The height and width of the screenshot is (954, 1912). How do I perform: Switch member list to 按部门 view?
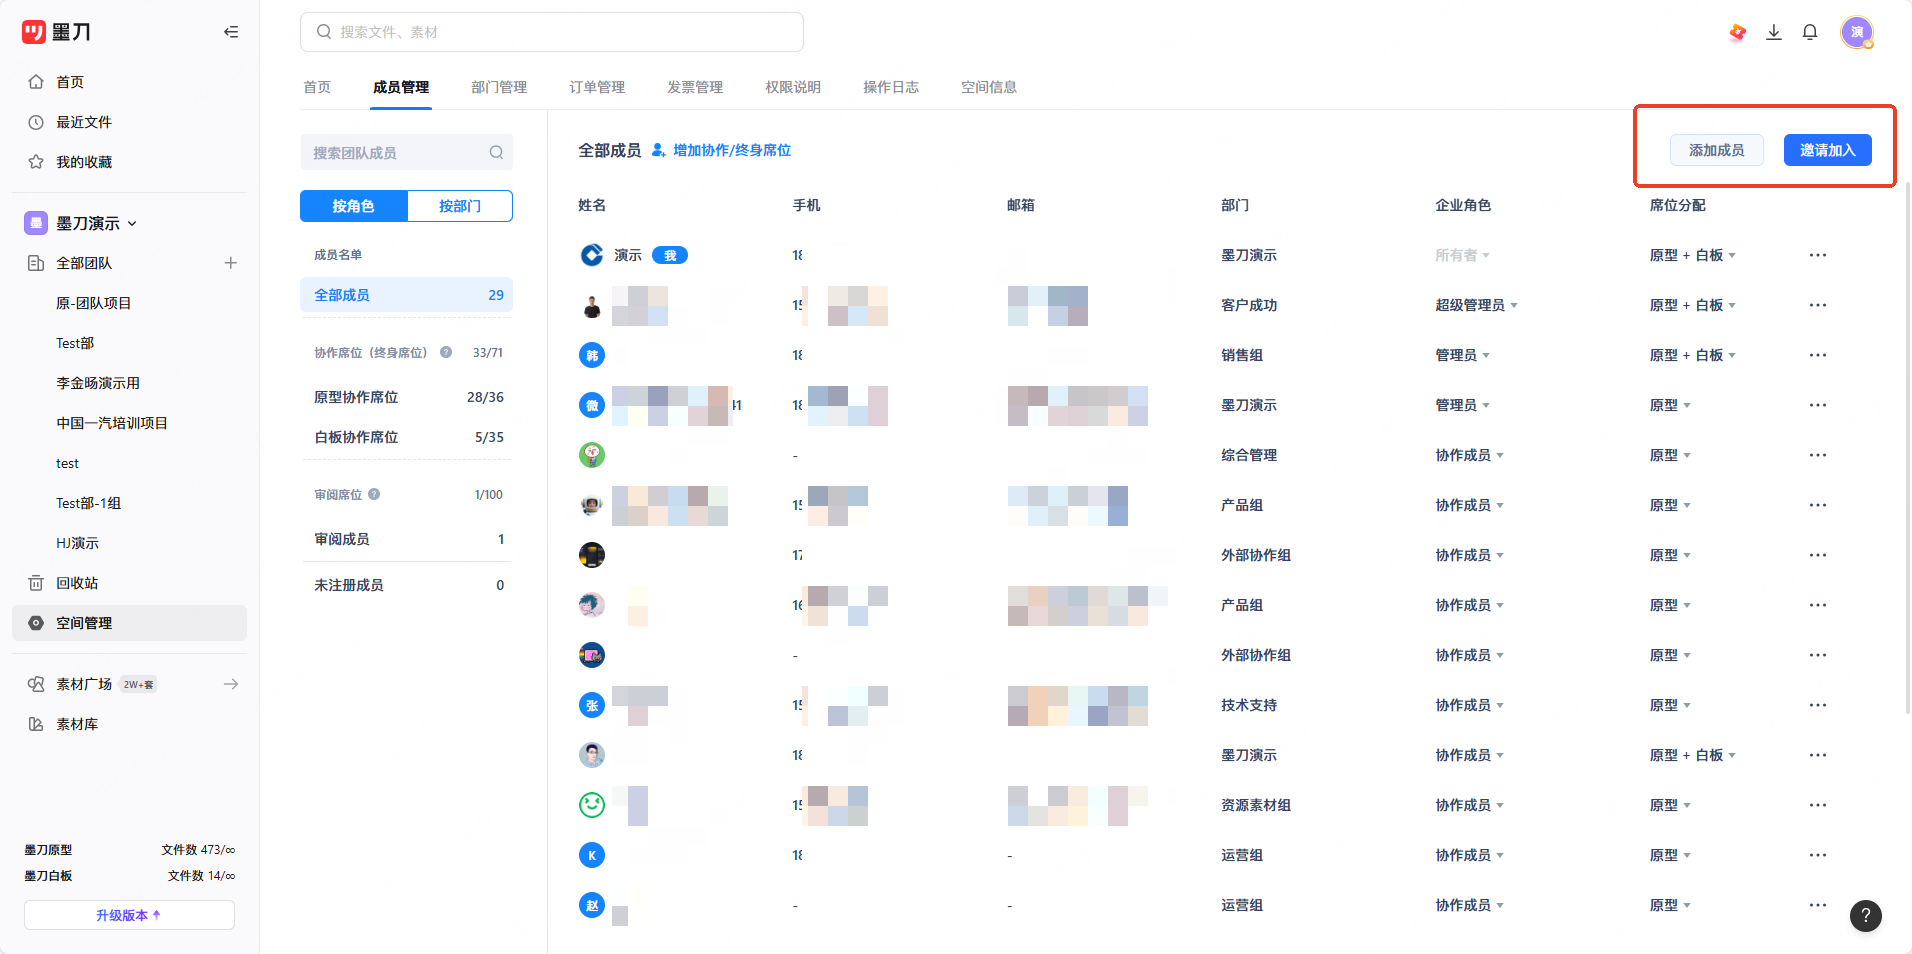click(460, 206)
